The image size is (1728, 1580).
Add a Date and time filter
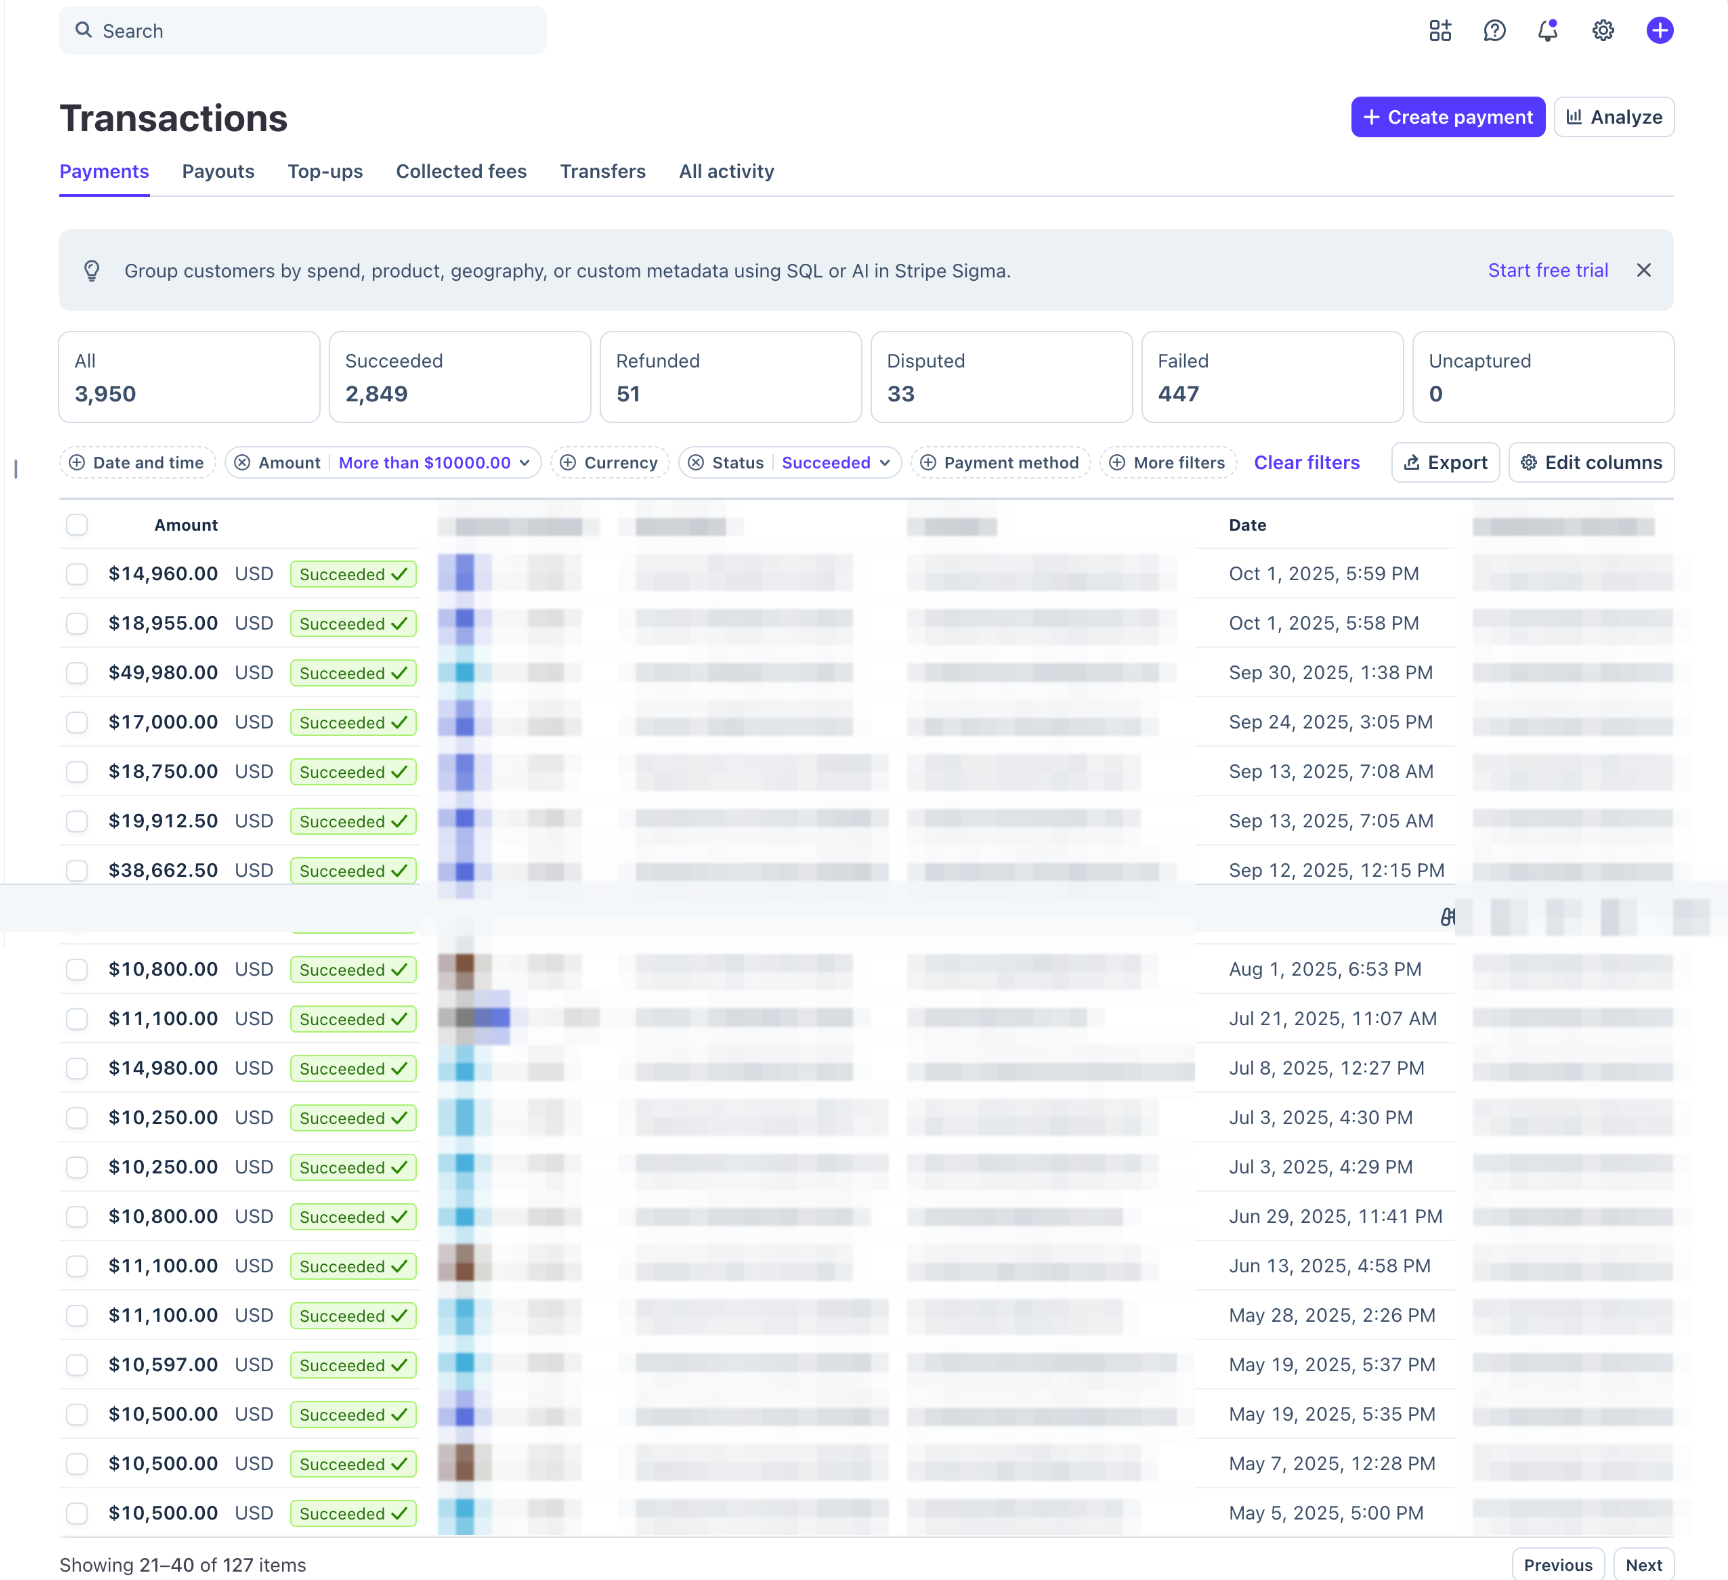point(138,463)
